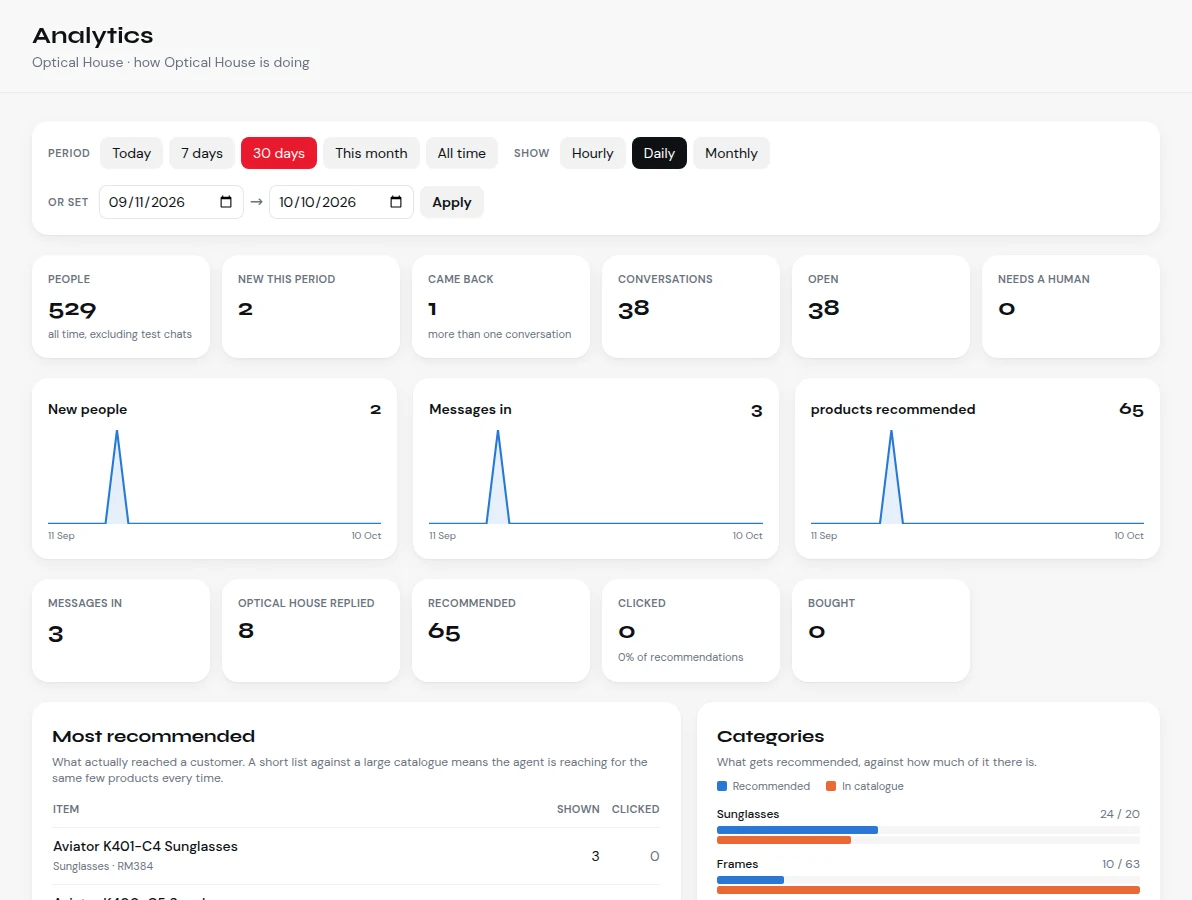Click the ITEM column header

[65, 809]
